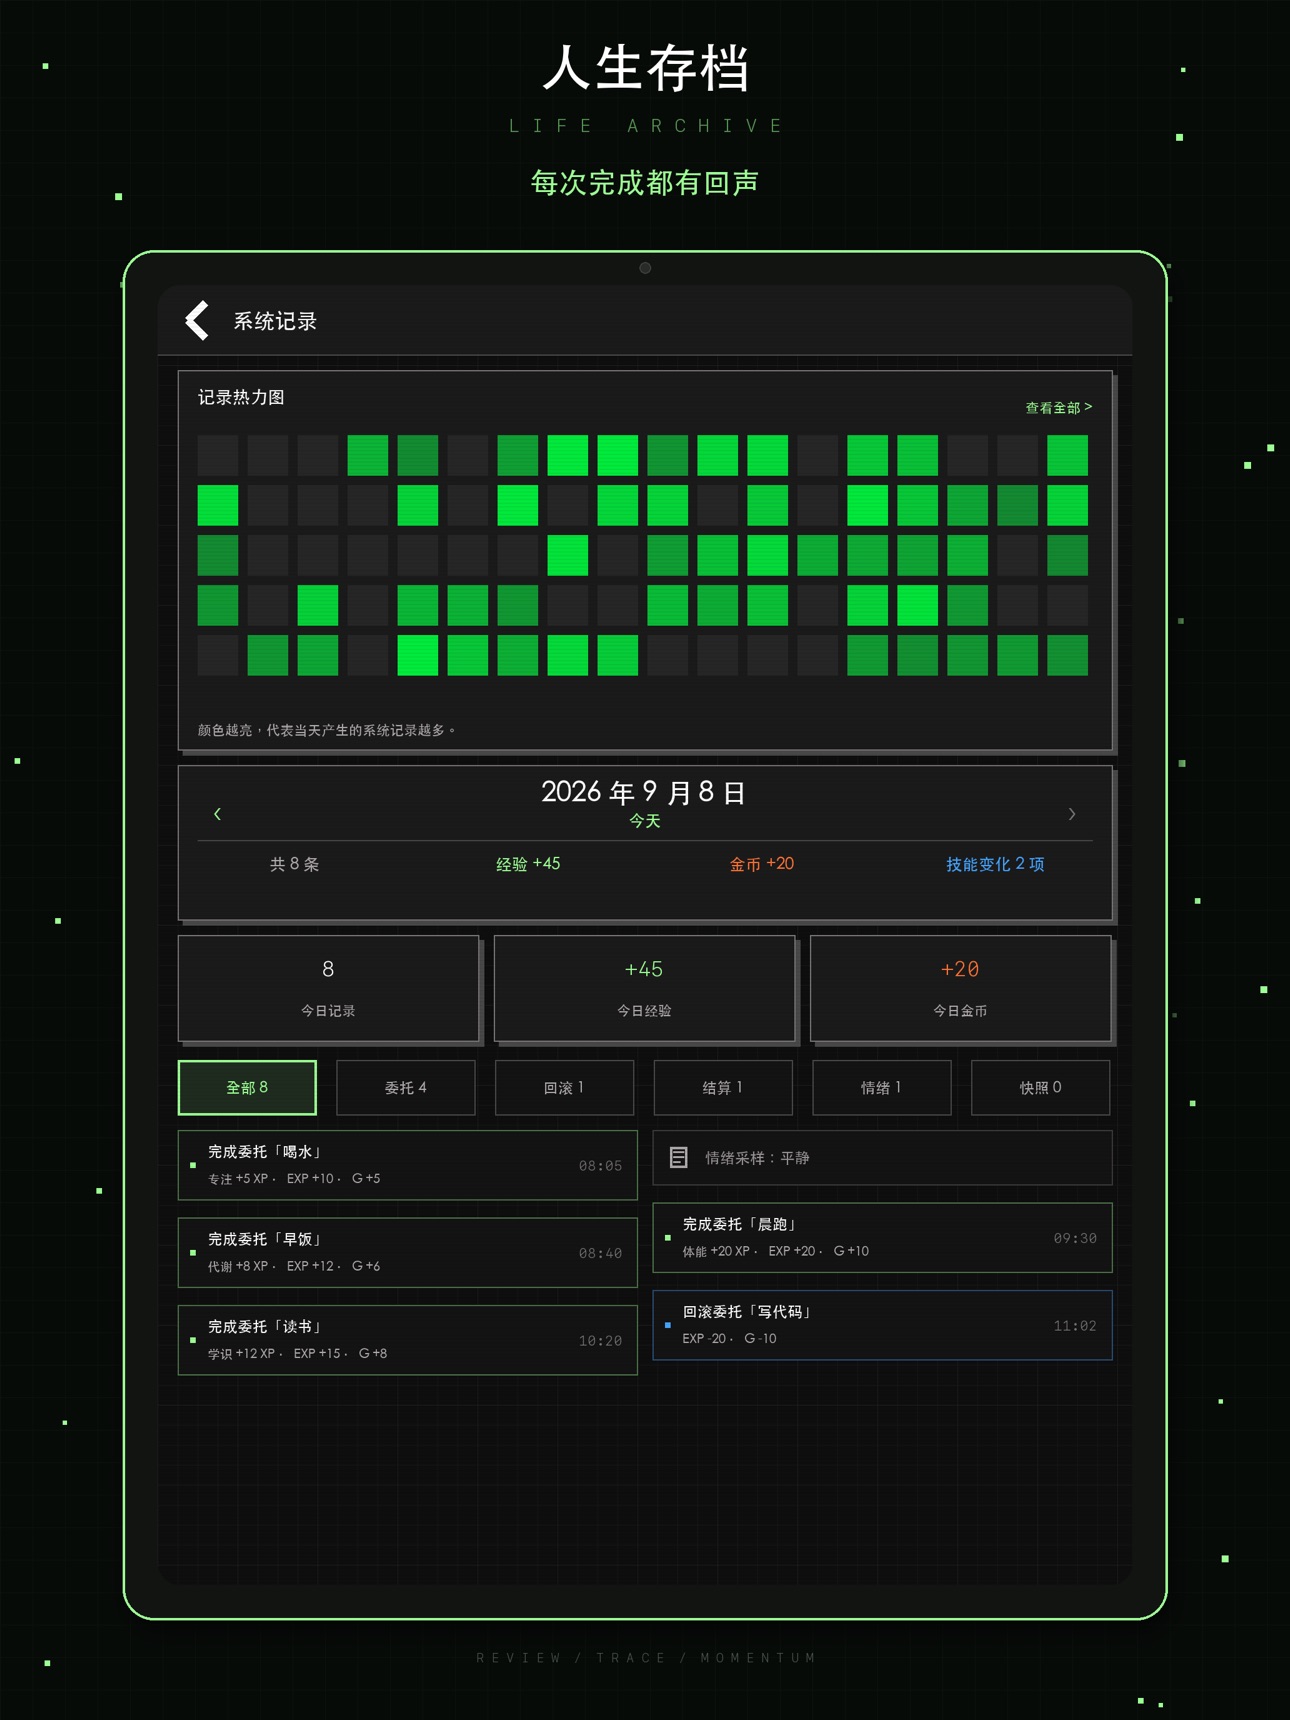Click the 今日经验 +45 stat card
The height and width of the screenshot is (1720, 1290).
[x=644, y=988]
